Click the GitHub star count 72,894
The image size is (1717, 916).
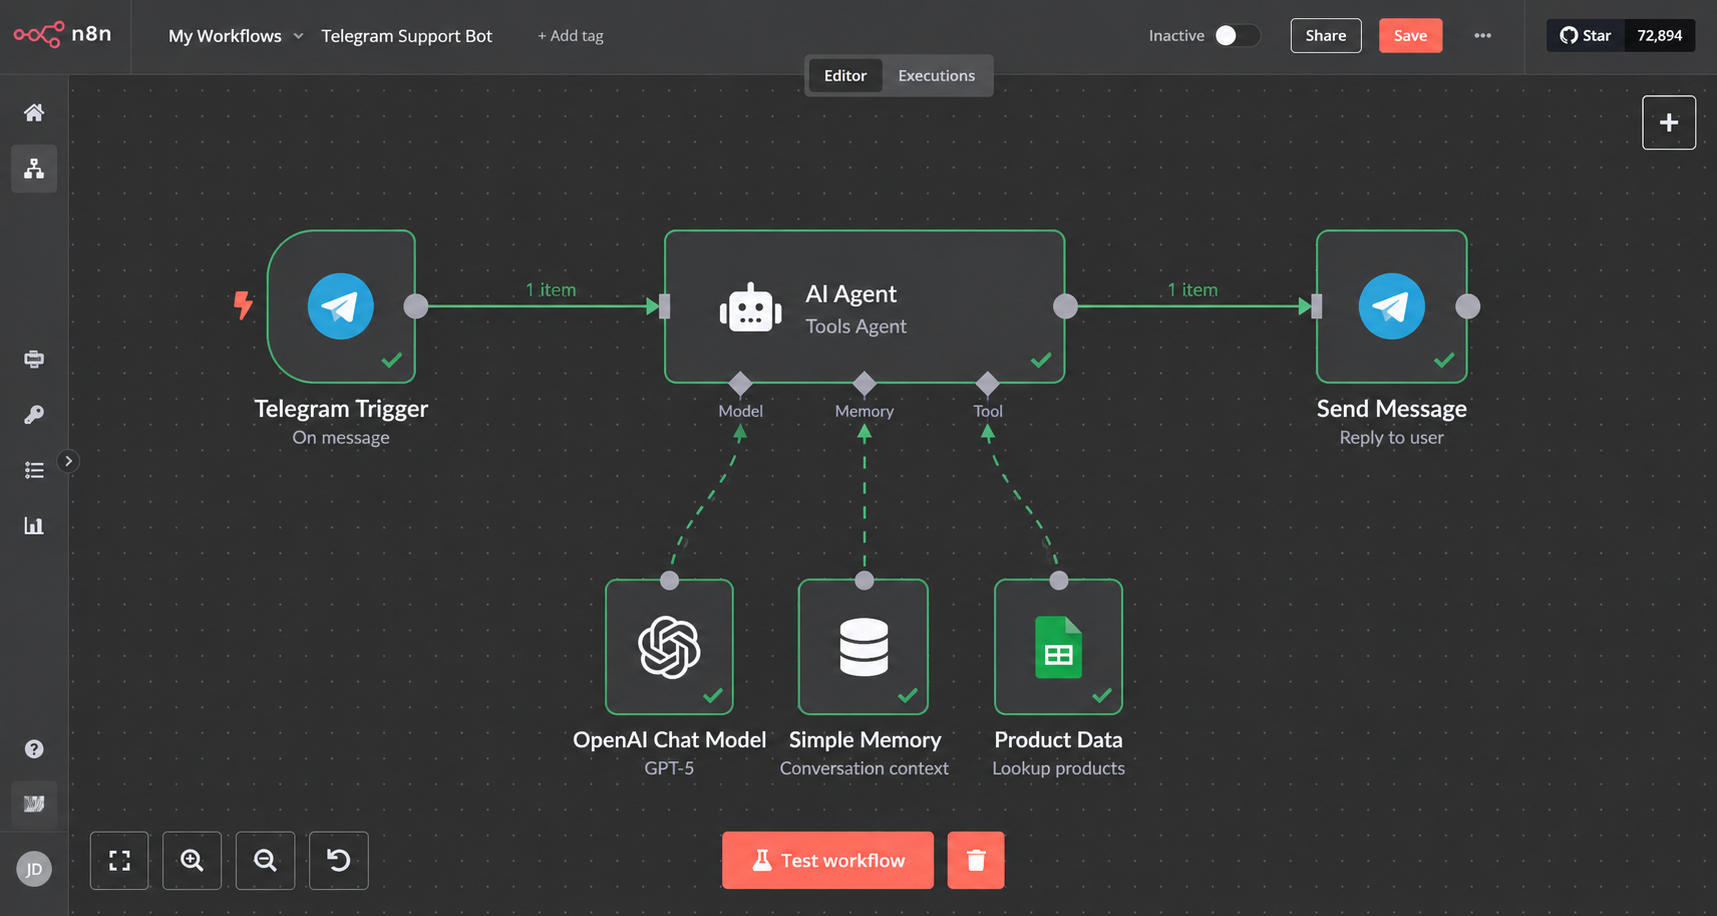pyautogui.click(x=1660, y=35)
